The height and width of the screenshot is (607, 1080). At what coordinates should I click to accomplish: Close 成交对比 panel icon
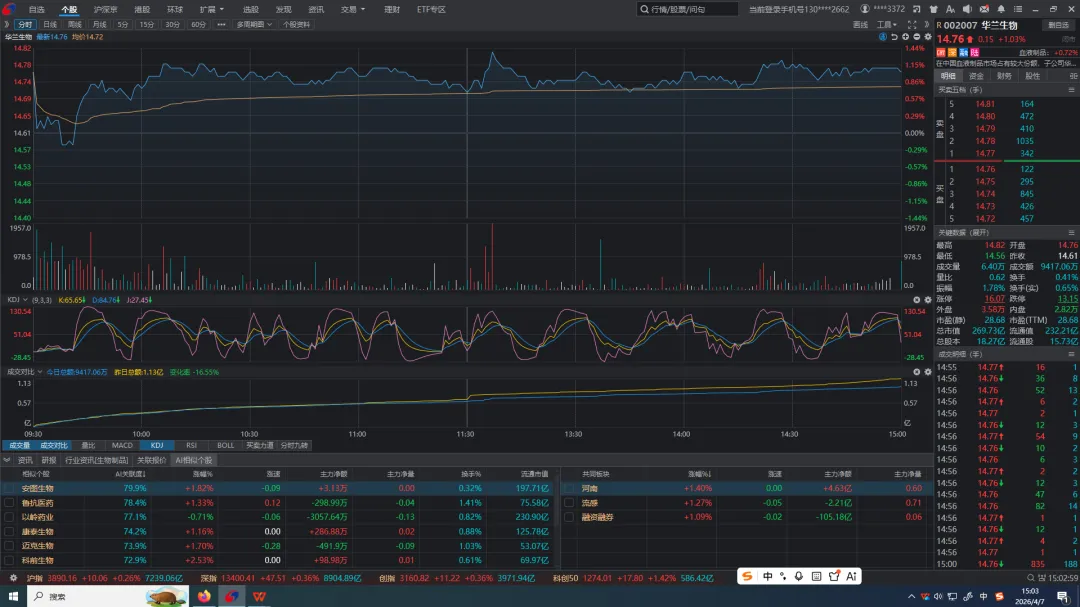(x=917, y=371)
